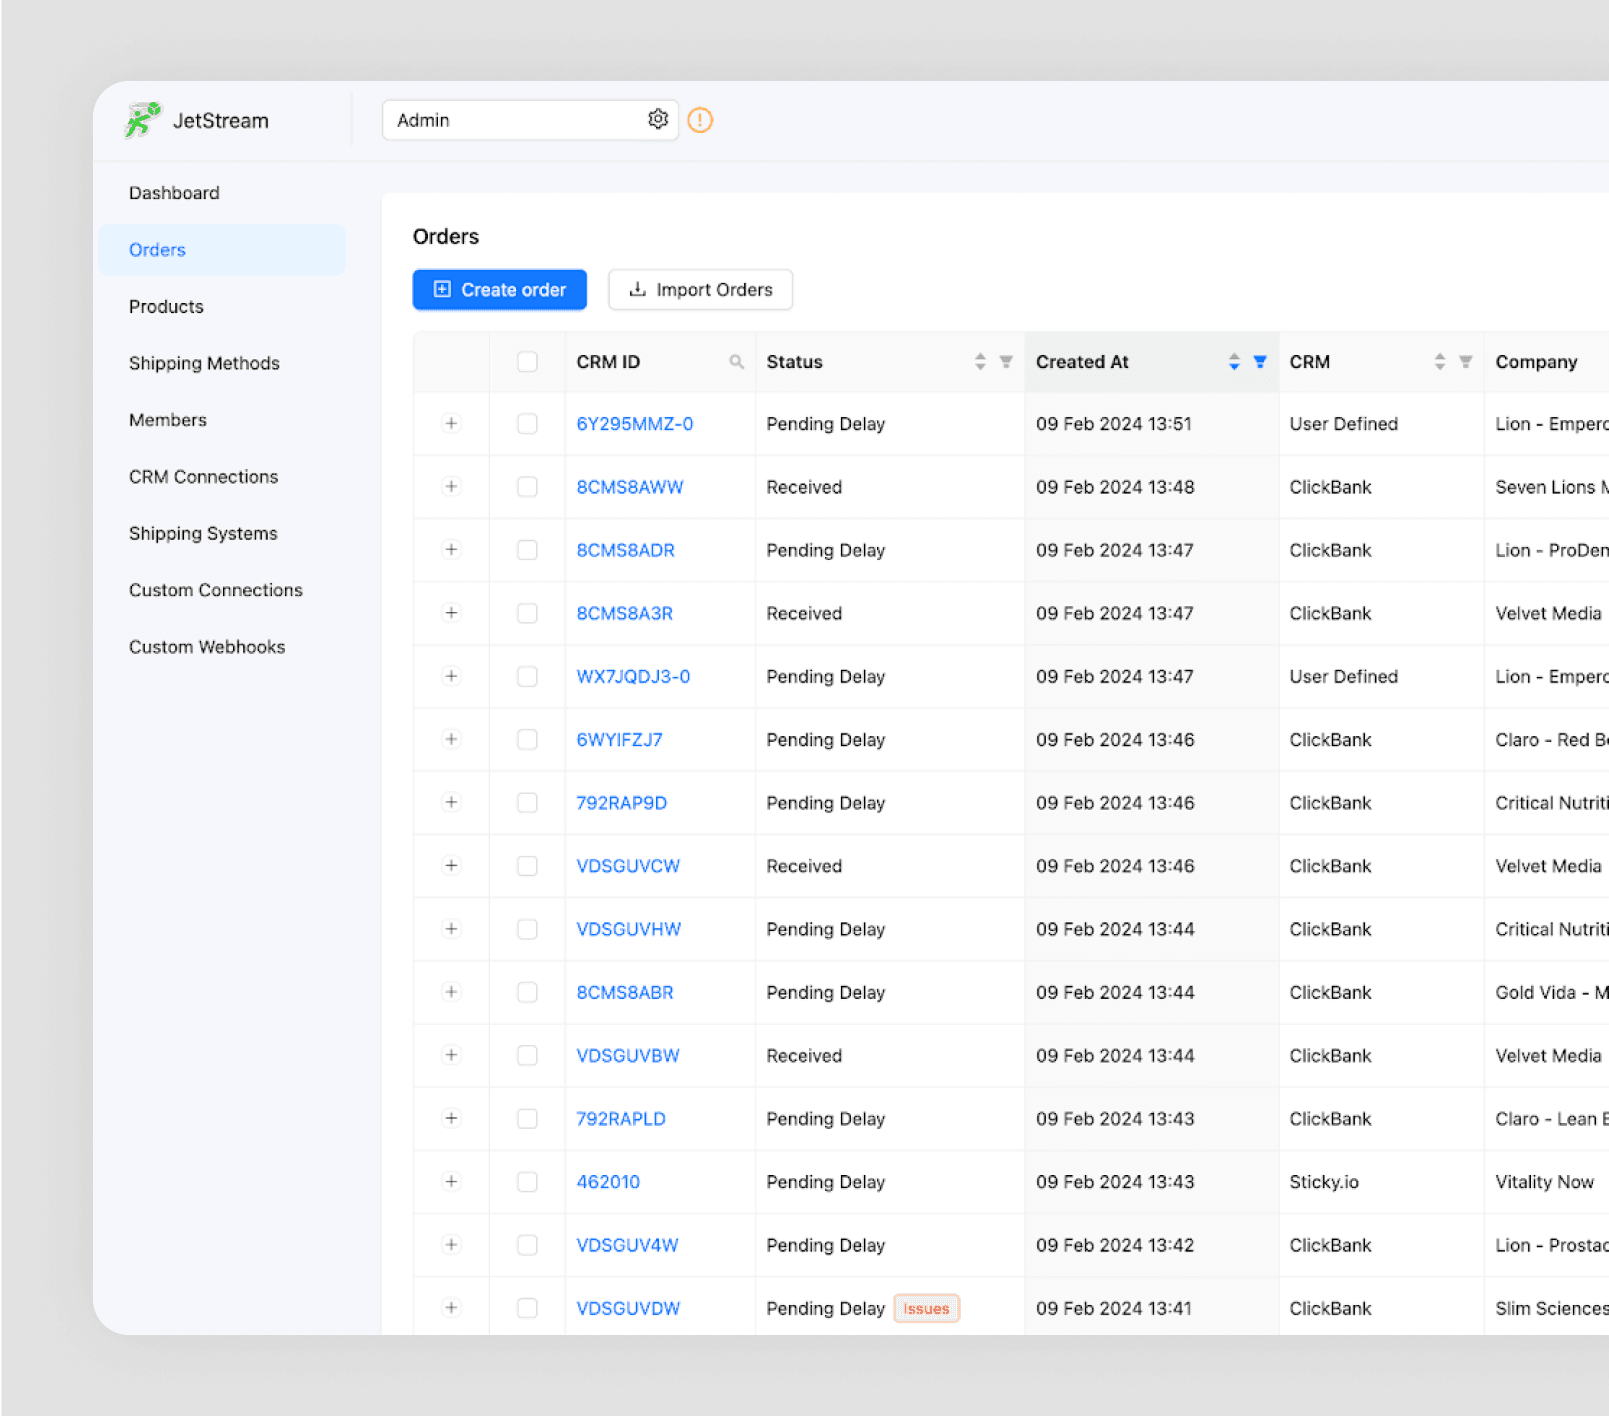
Task: Open the CRM ID column search icon
Action: (737, 361)
